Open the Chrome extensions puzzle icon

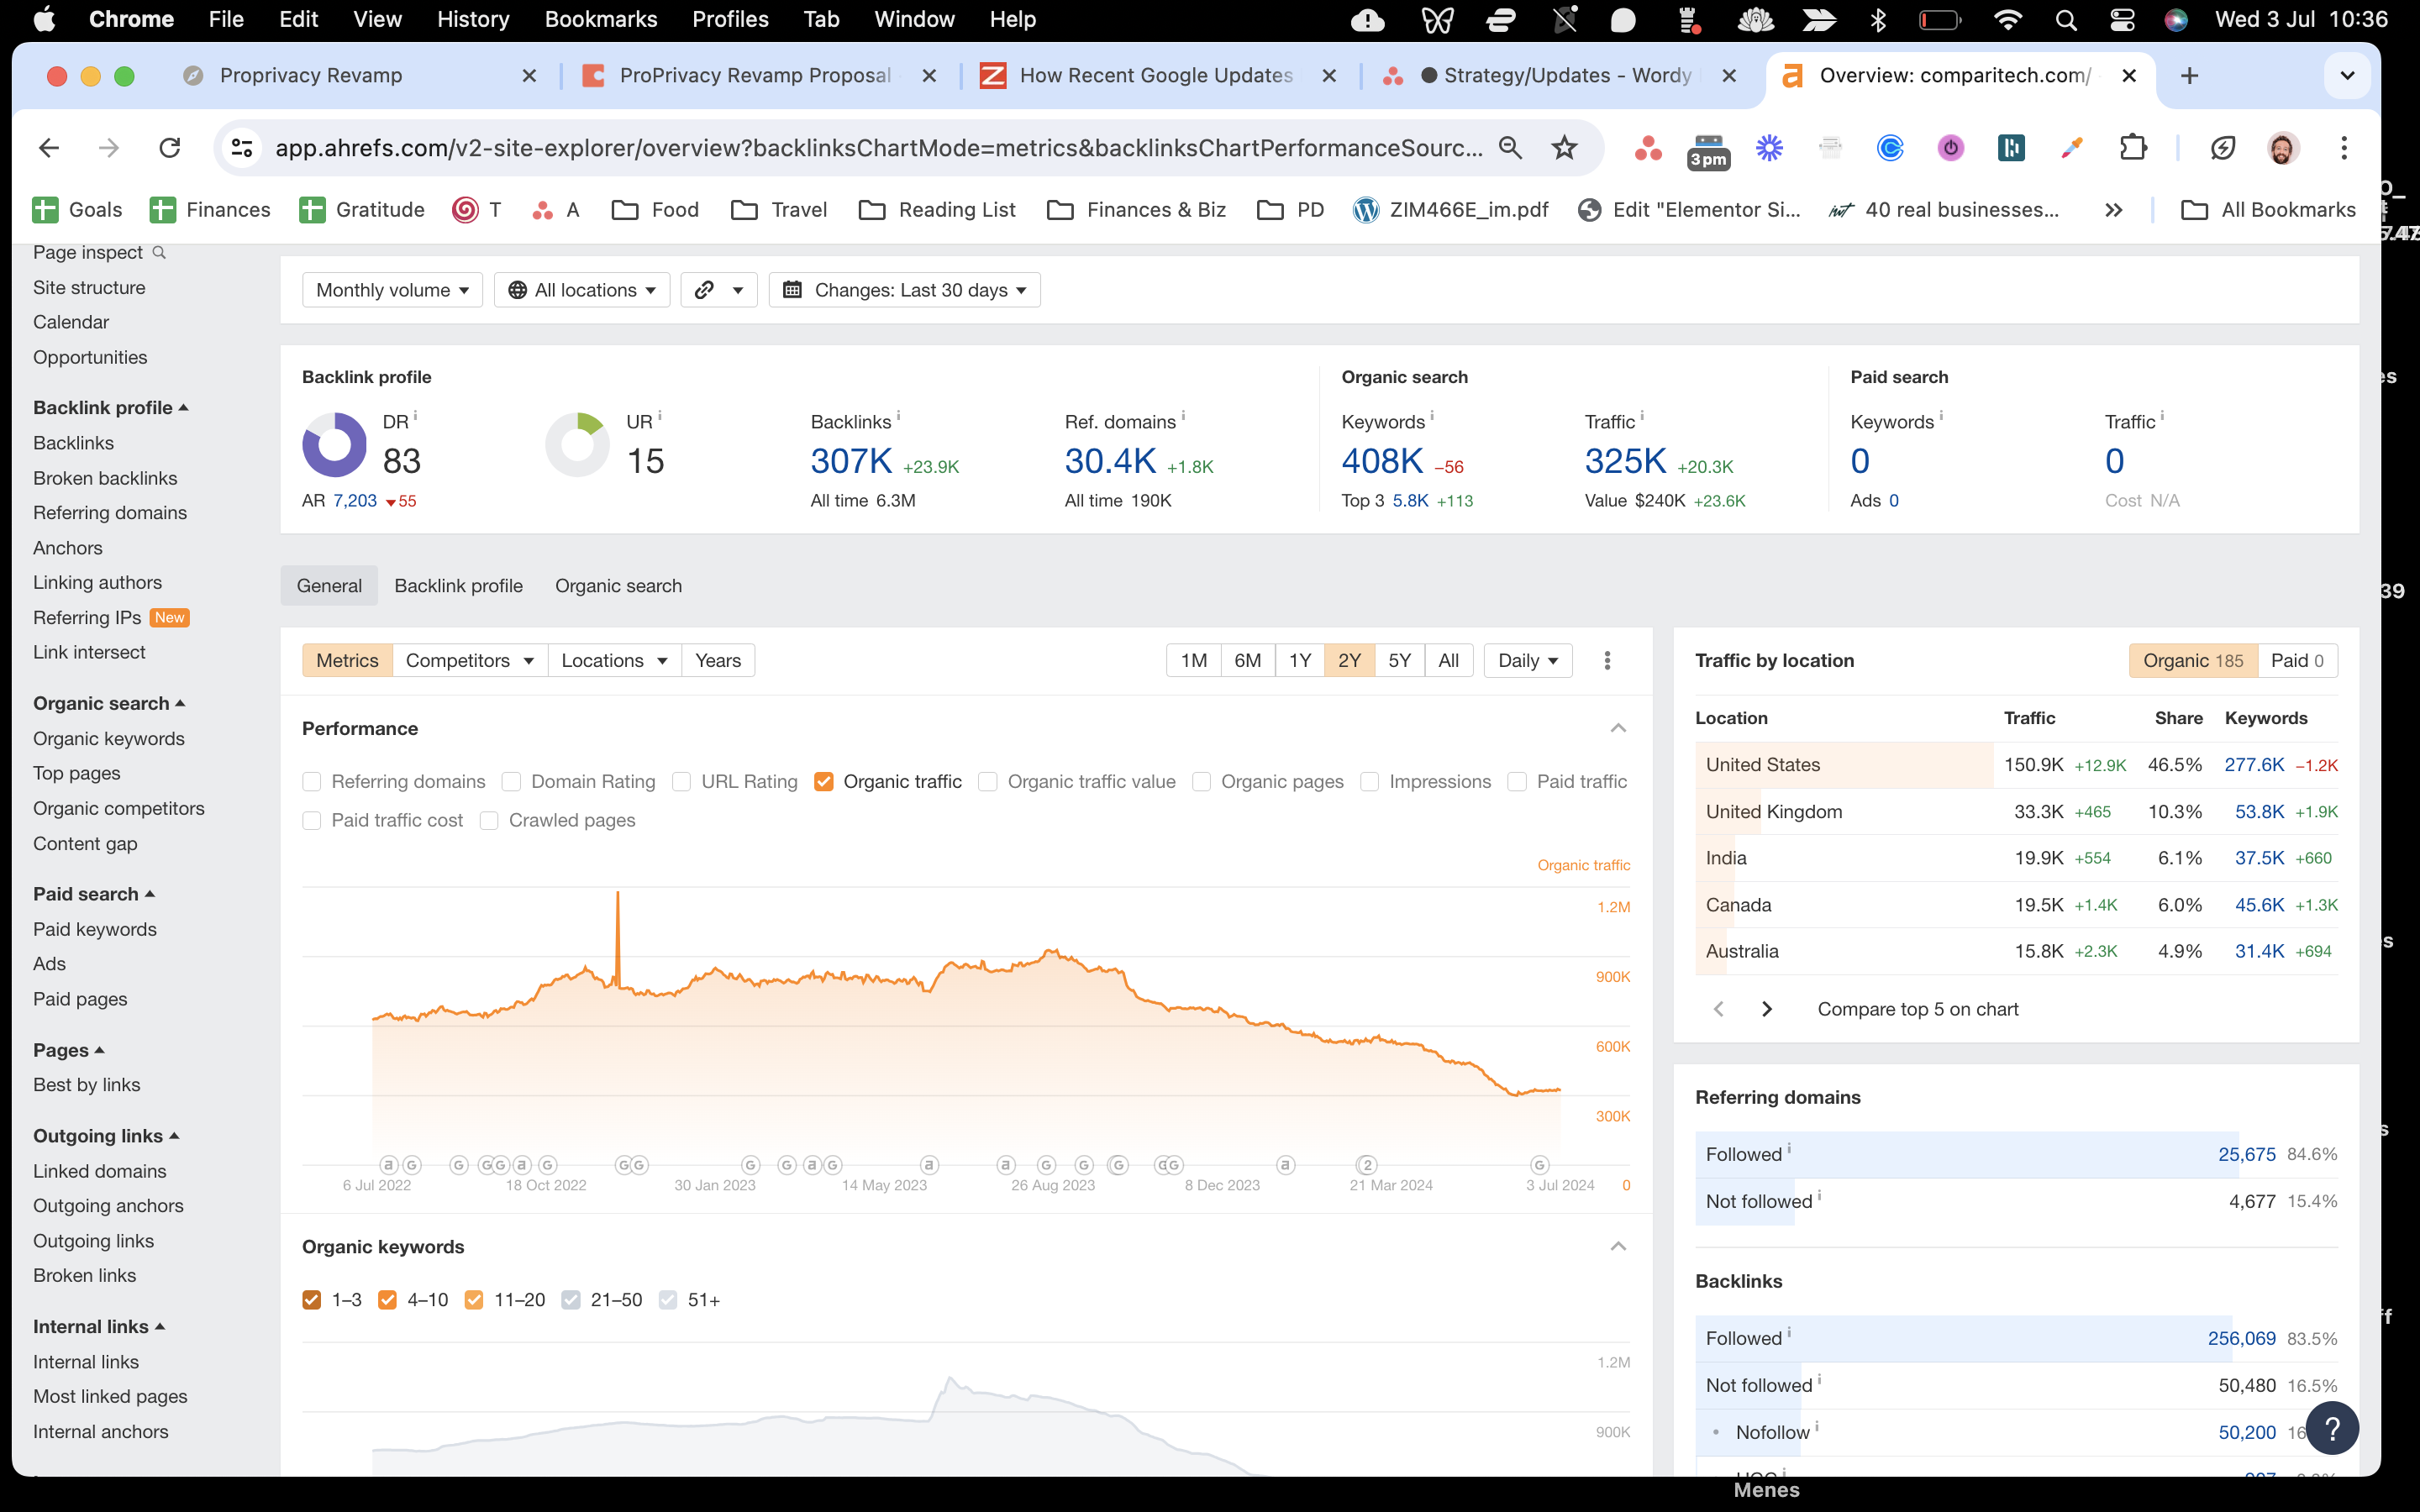point(2133,148)
